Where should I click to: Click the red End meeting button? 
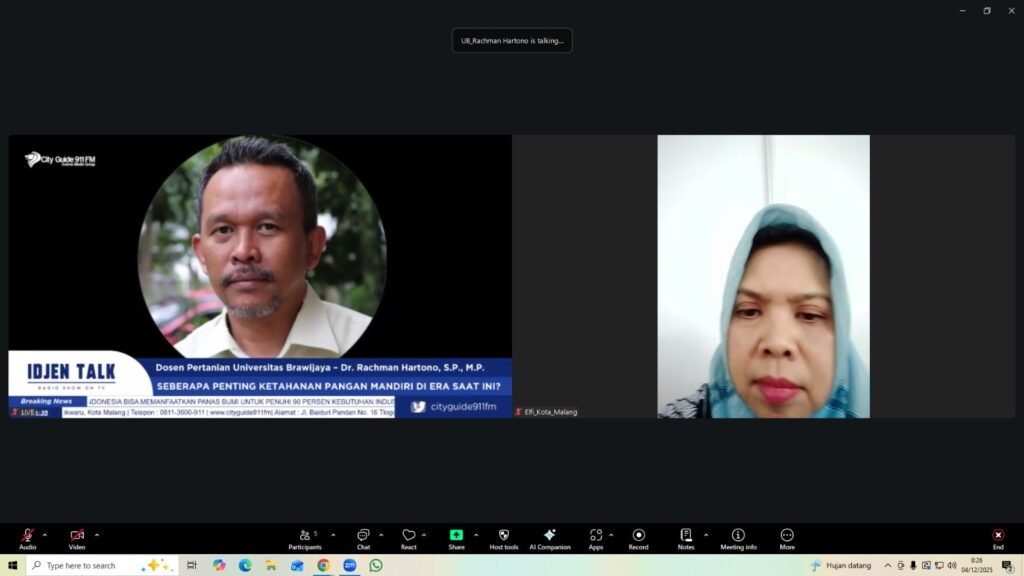(x=997, y=537)
